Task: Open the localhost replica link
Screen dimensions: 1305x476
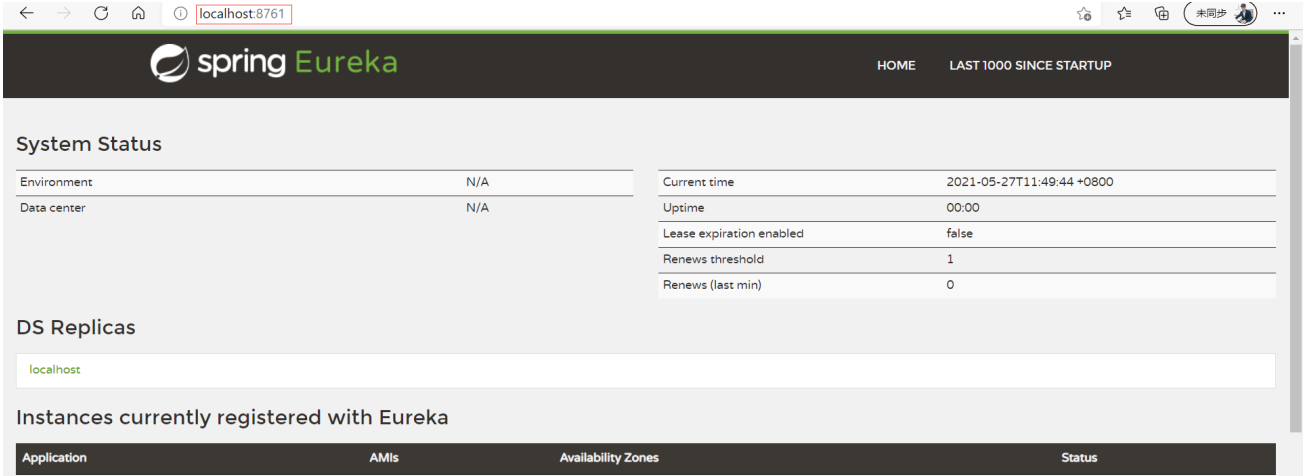Action: [55, 369]
